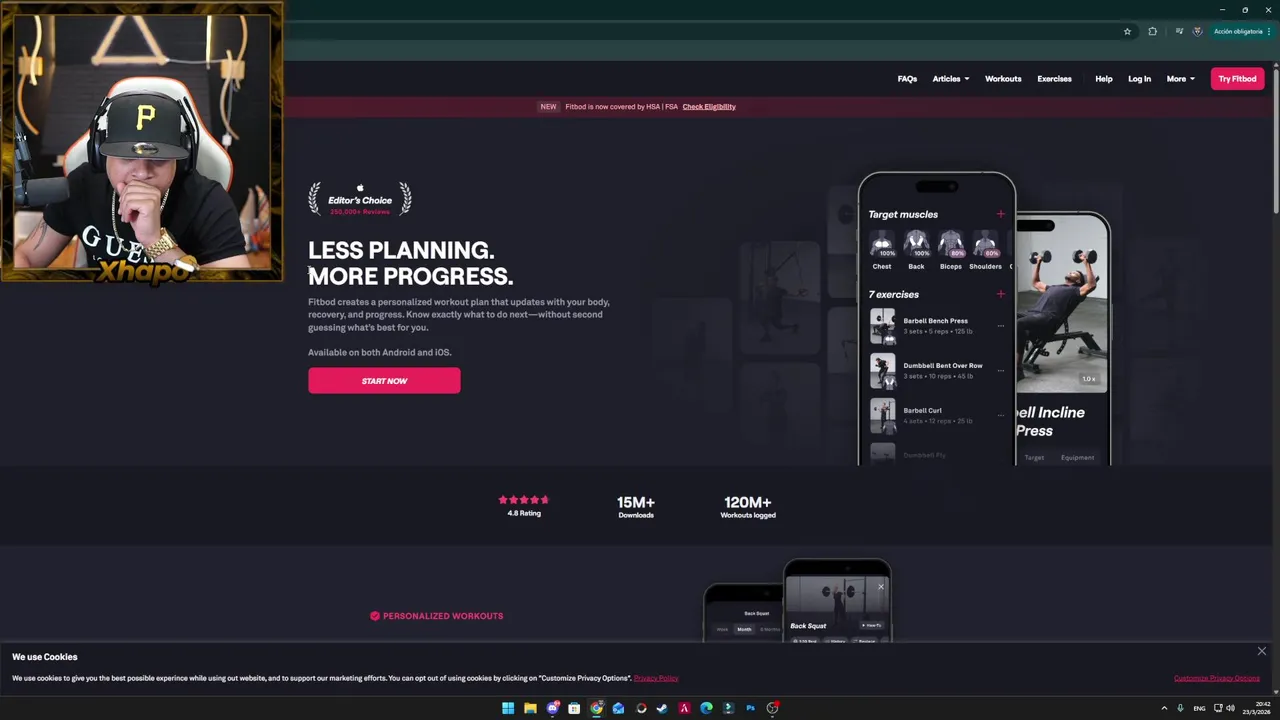Switch to the Equipment tab on phone

click(x=1077, y=458)
